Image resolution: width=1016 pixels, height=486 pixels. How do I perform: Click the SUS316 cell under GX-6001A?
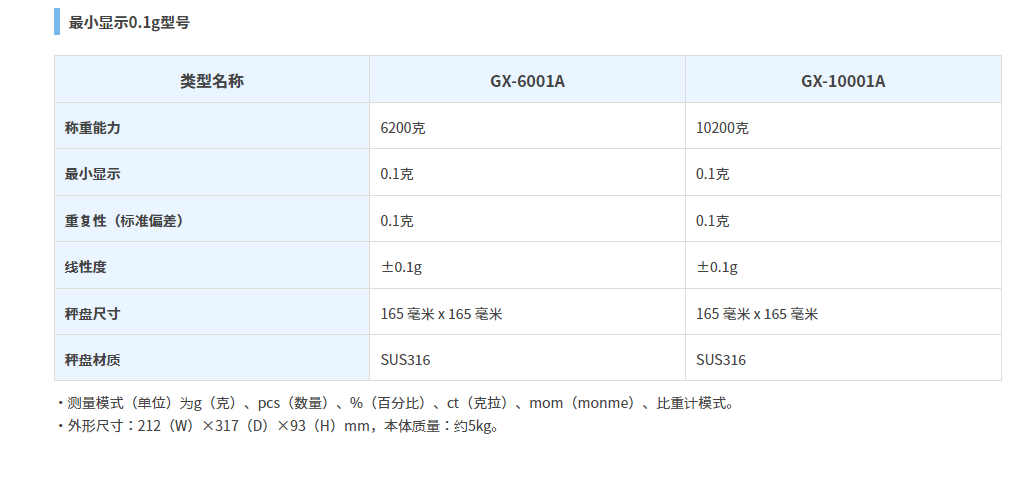(x=406, y=360)
